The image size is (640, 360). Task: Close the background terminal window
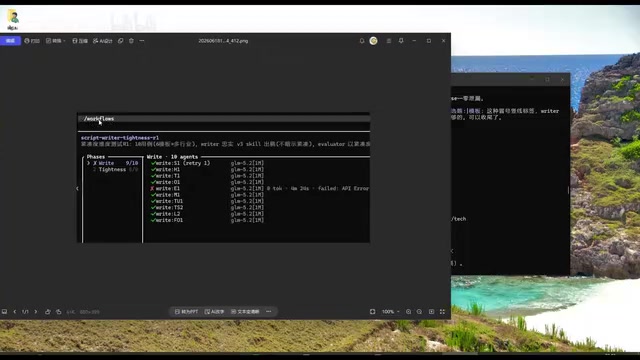click(x=562, y=80)
